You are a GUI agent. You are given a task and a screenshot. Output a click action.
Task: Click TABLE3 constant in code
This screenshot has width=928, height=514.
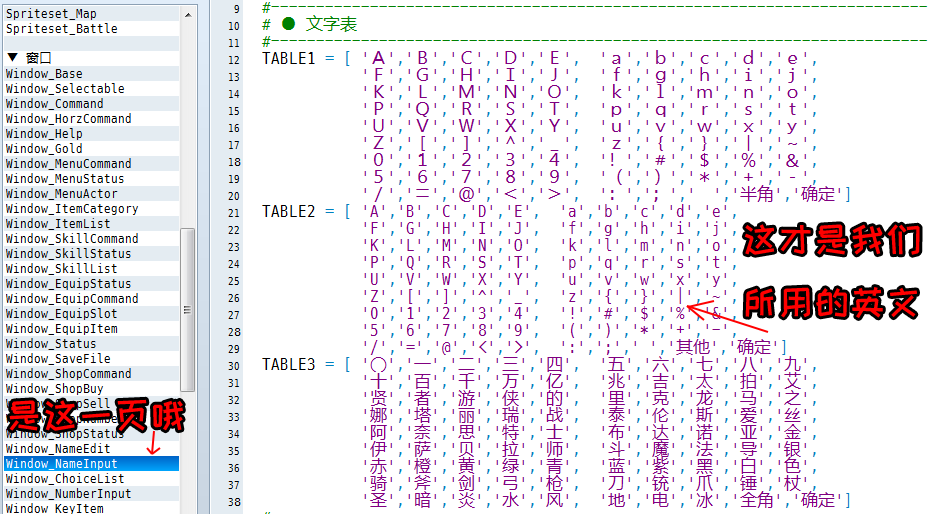click(289, 364)
